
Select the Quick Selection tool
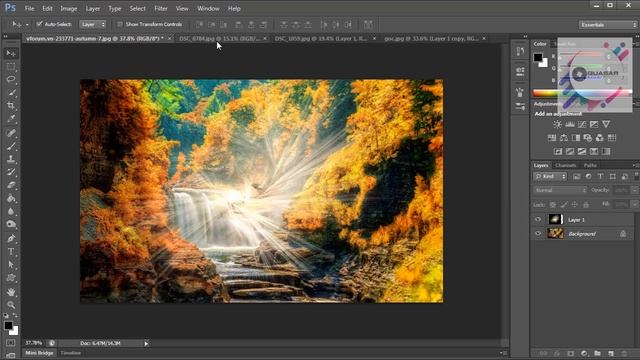[x=11, y=93]
